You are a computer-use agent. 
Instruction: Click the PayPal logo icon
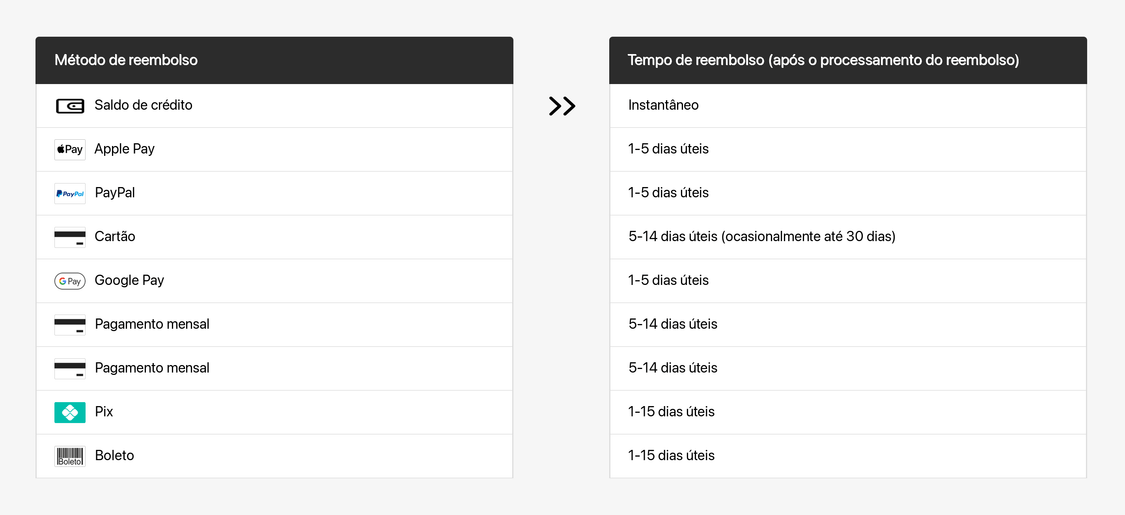point(70,194)
